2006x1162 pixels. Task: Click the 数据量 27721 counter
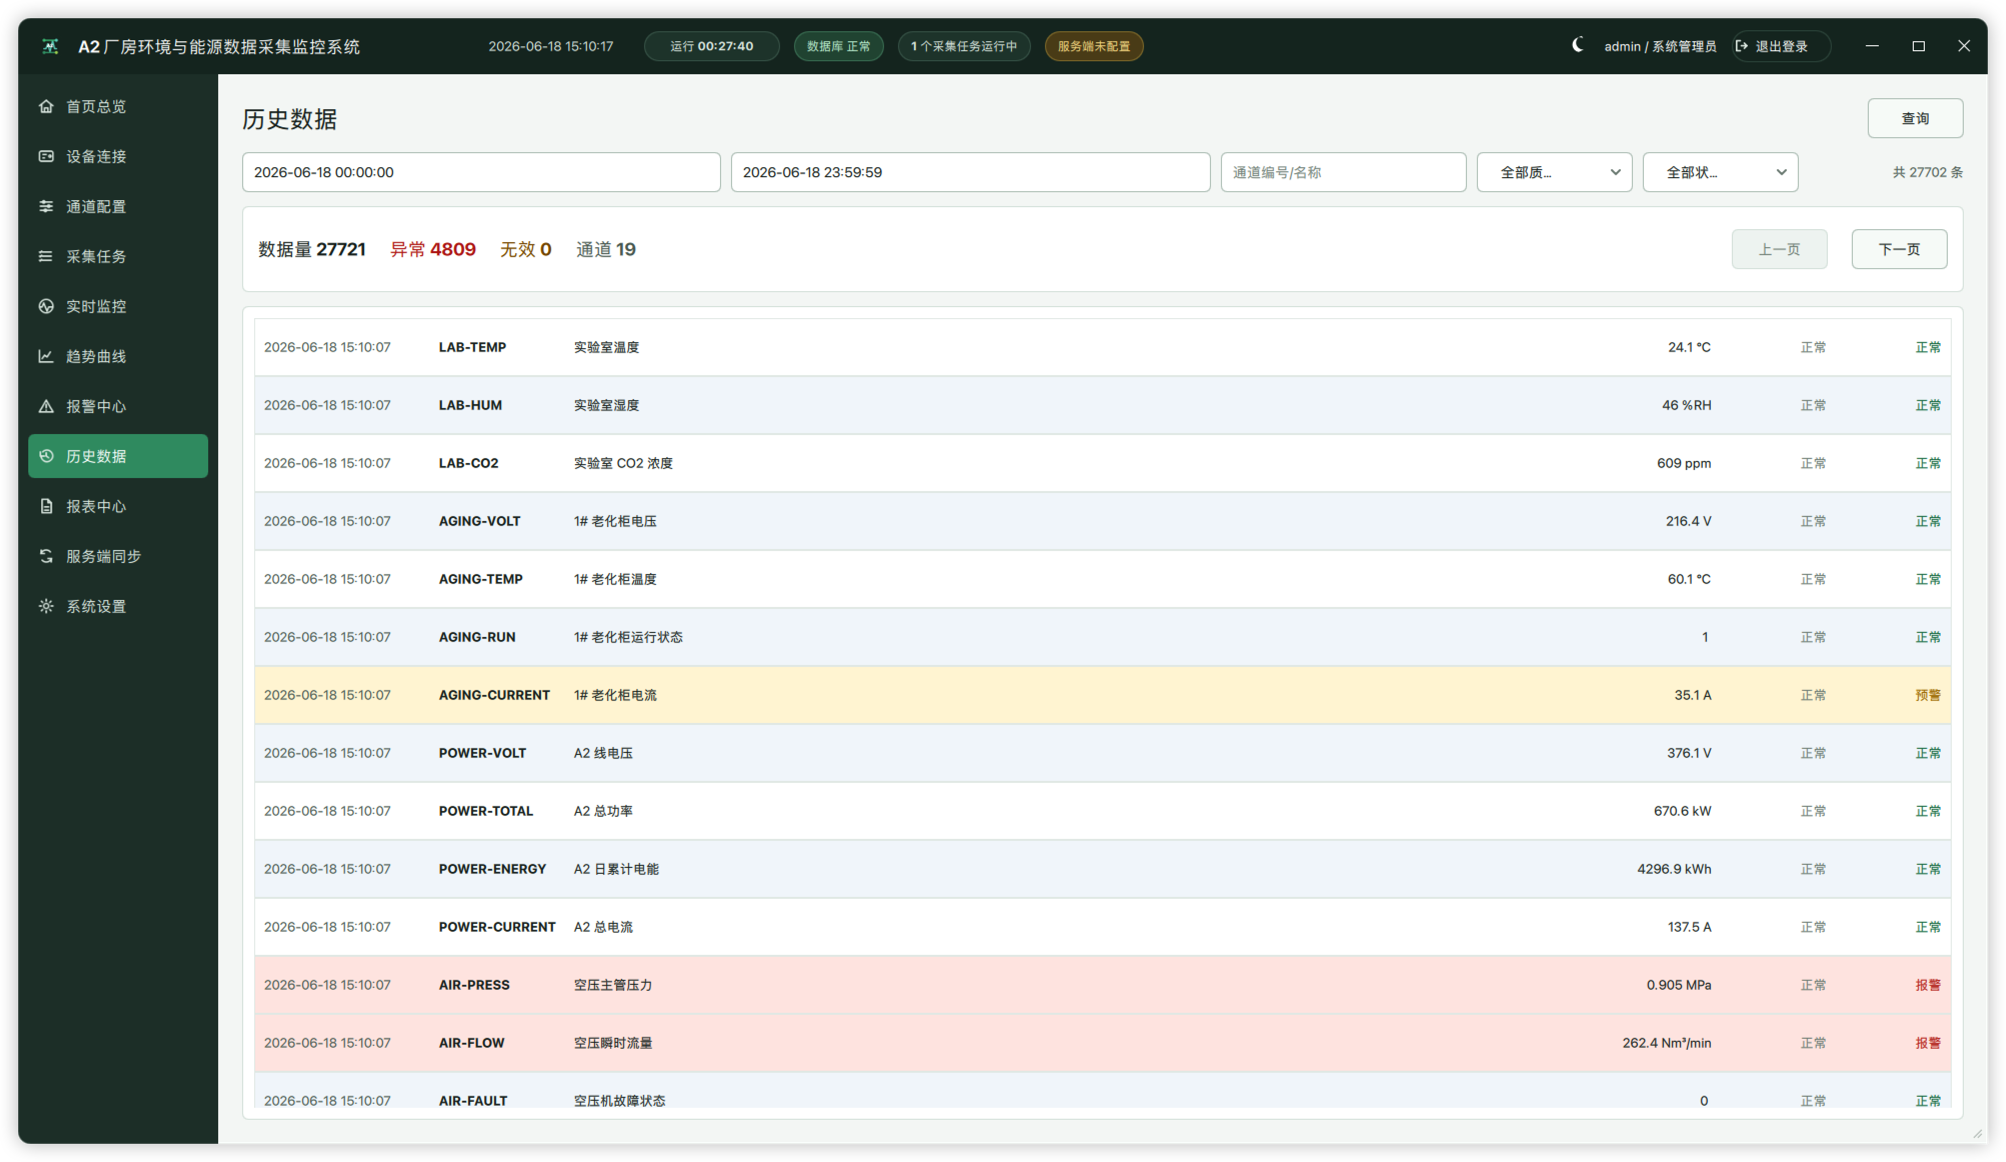click(312, 249)
